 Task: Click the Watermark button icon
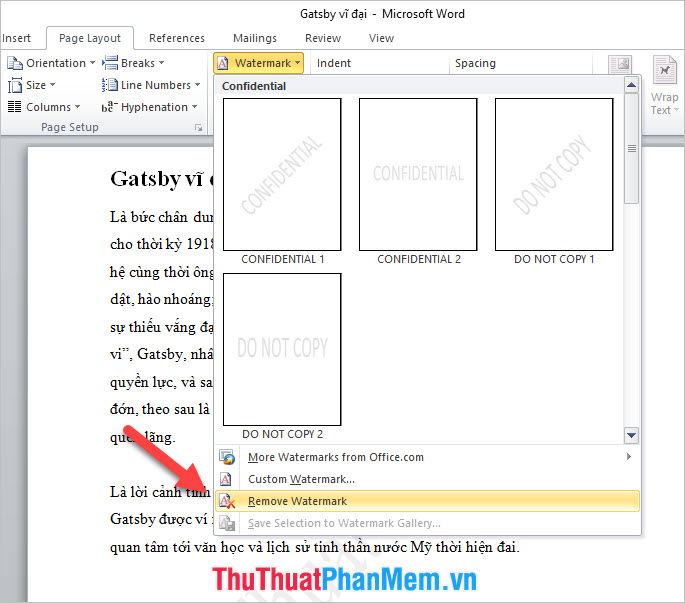pos(223,63)
